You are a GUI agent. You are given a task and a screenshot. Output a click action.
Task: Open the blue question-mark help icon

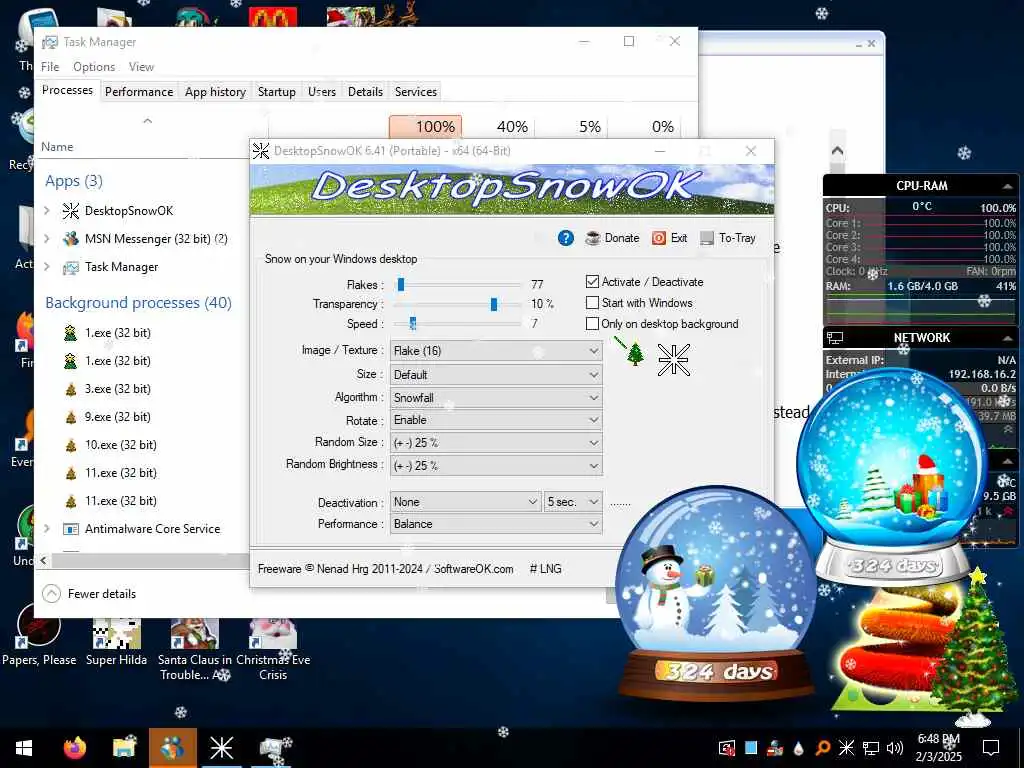click(566, 238)
